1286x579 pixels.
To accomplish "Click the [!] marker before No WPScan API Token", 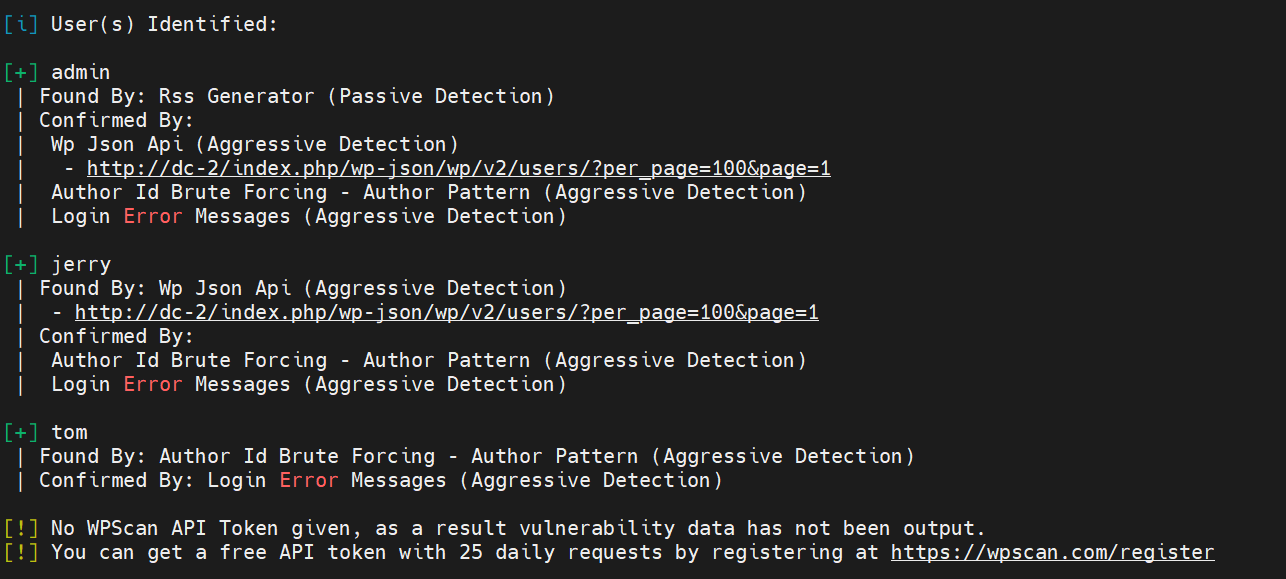I will pos(21,528).
